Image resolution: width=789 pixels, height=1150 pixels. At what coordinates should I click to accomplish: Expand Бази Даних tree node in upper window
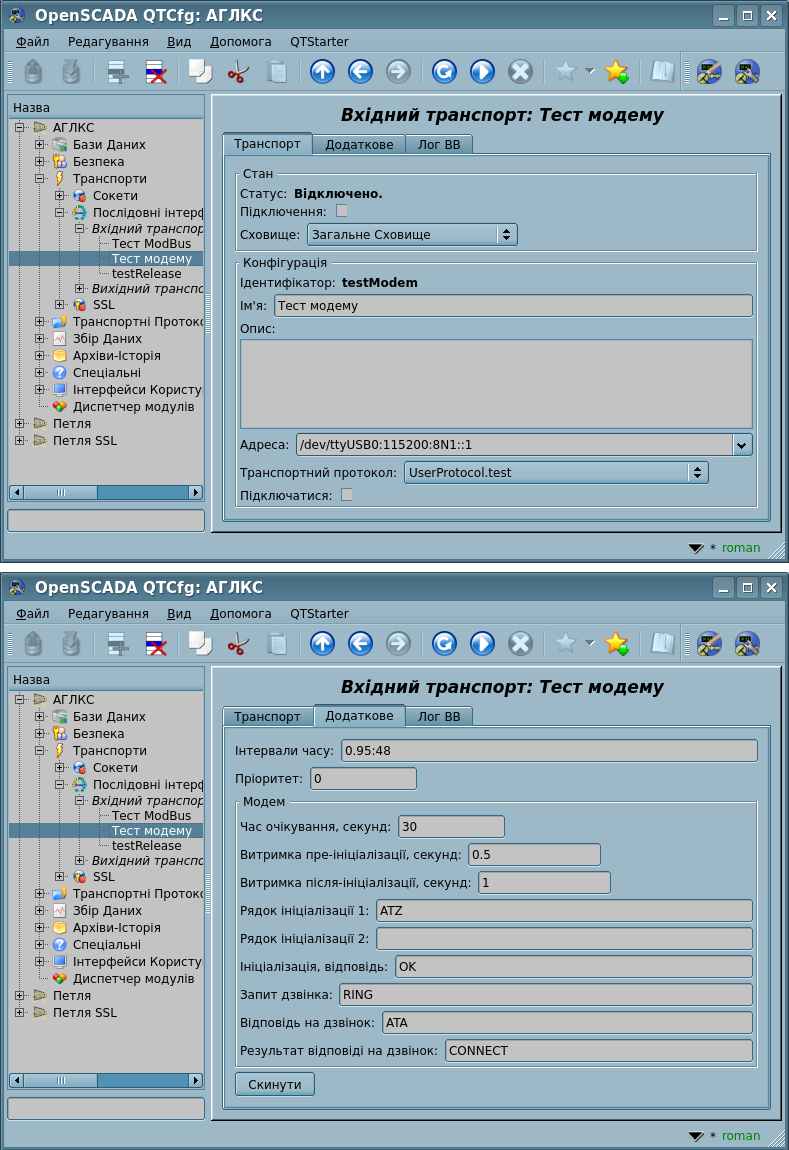point(40,145)
